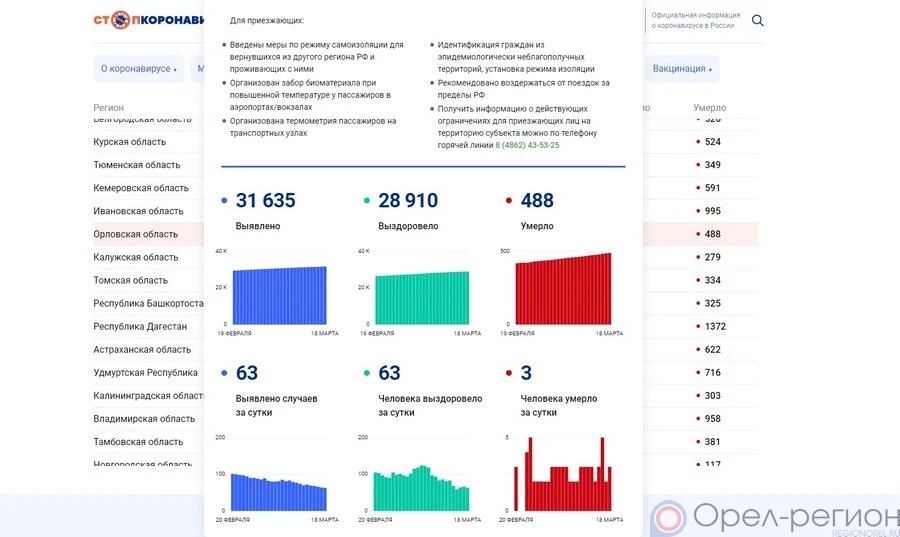Click the blue Выявлено cumulative bar chart

click(279, 295)
